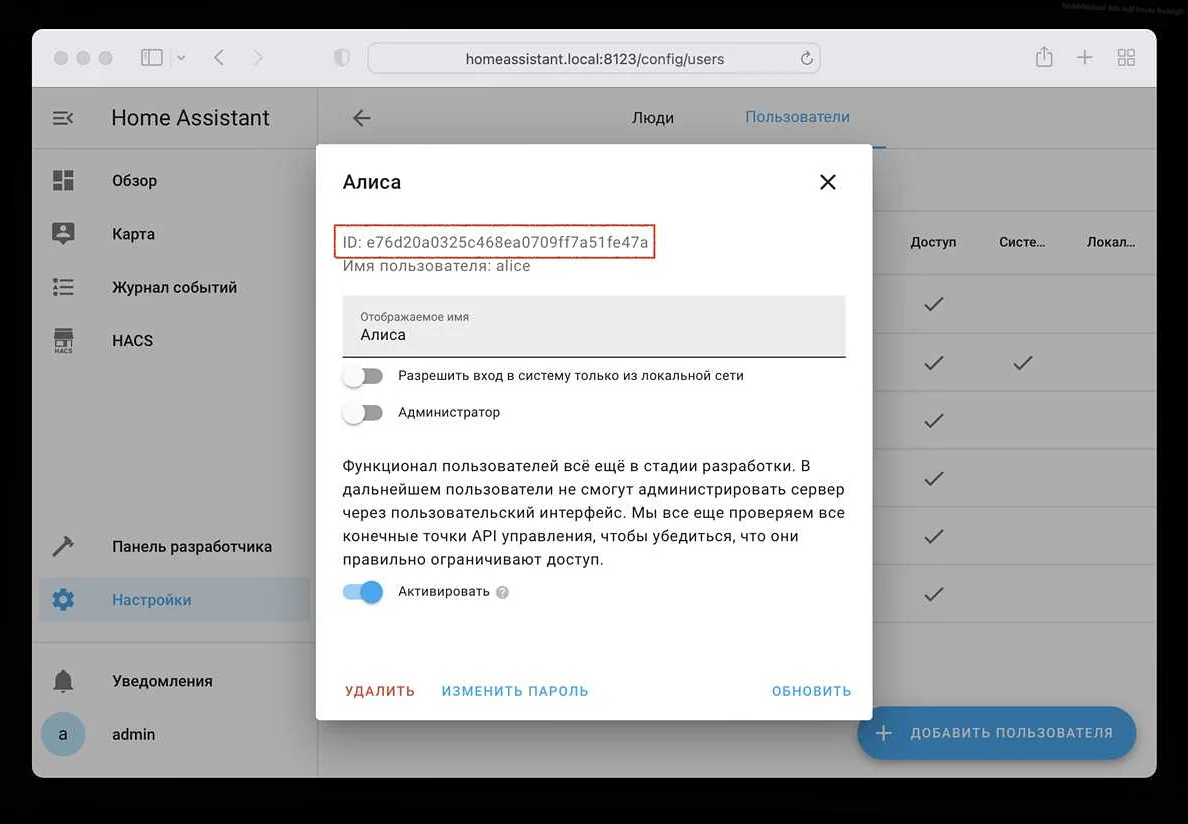Image resolution: width=1188 pixels, height=824 pixels.
Task: Click ДОБАВИТЬ ПОЛЬЗОВАТЕЛЯ button
Action: point(997,733)
